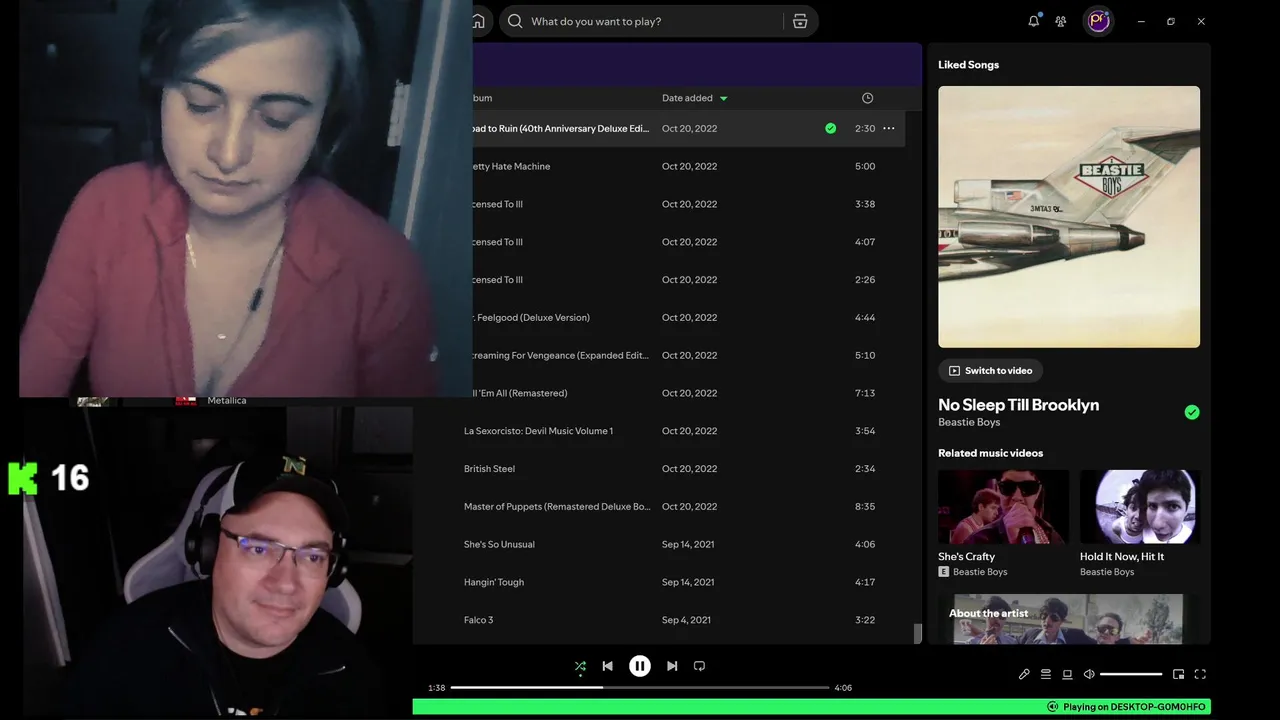The width and height of the screenshot is (1280, 720).
Task: Toggle the green liked check for No Sleep Till Brooklyn
Action: 1192,412
